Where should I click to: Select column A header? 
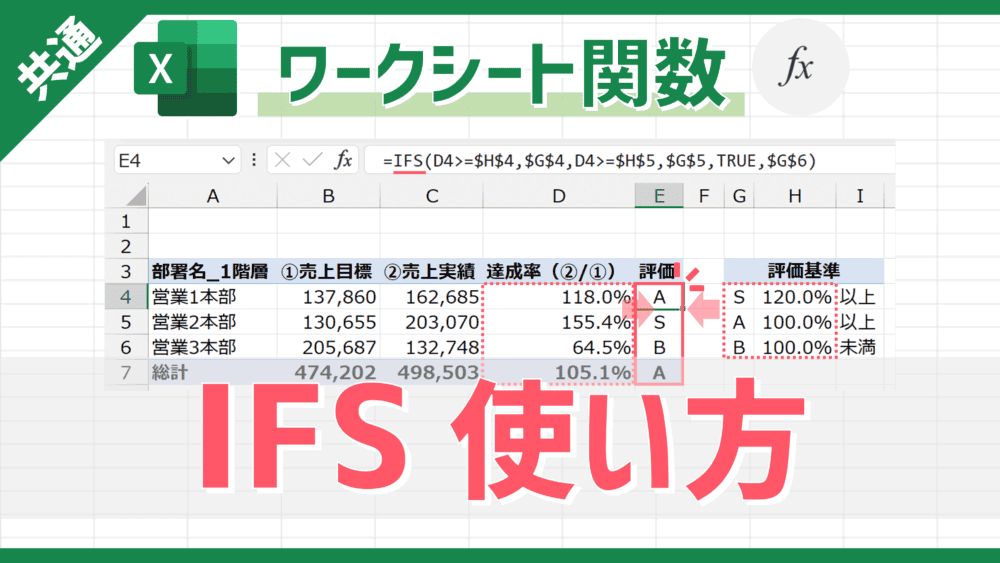(213, 196)
